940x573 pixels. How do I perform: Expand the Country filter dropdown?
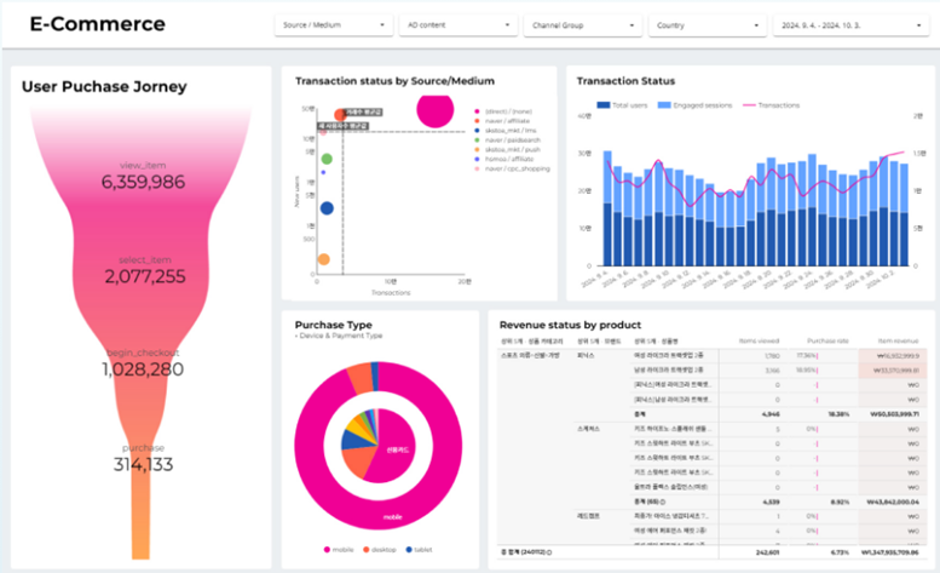(707, 25)
